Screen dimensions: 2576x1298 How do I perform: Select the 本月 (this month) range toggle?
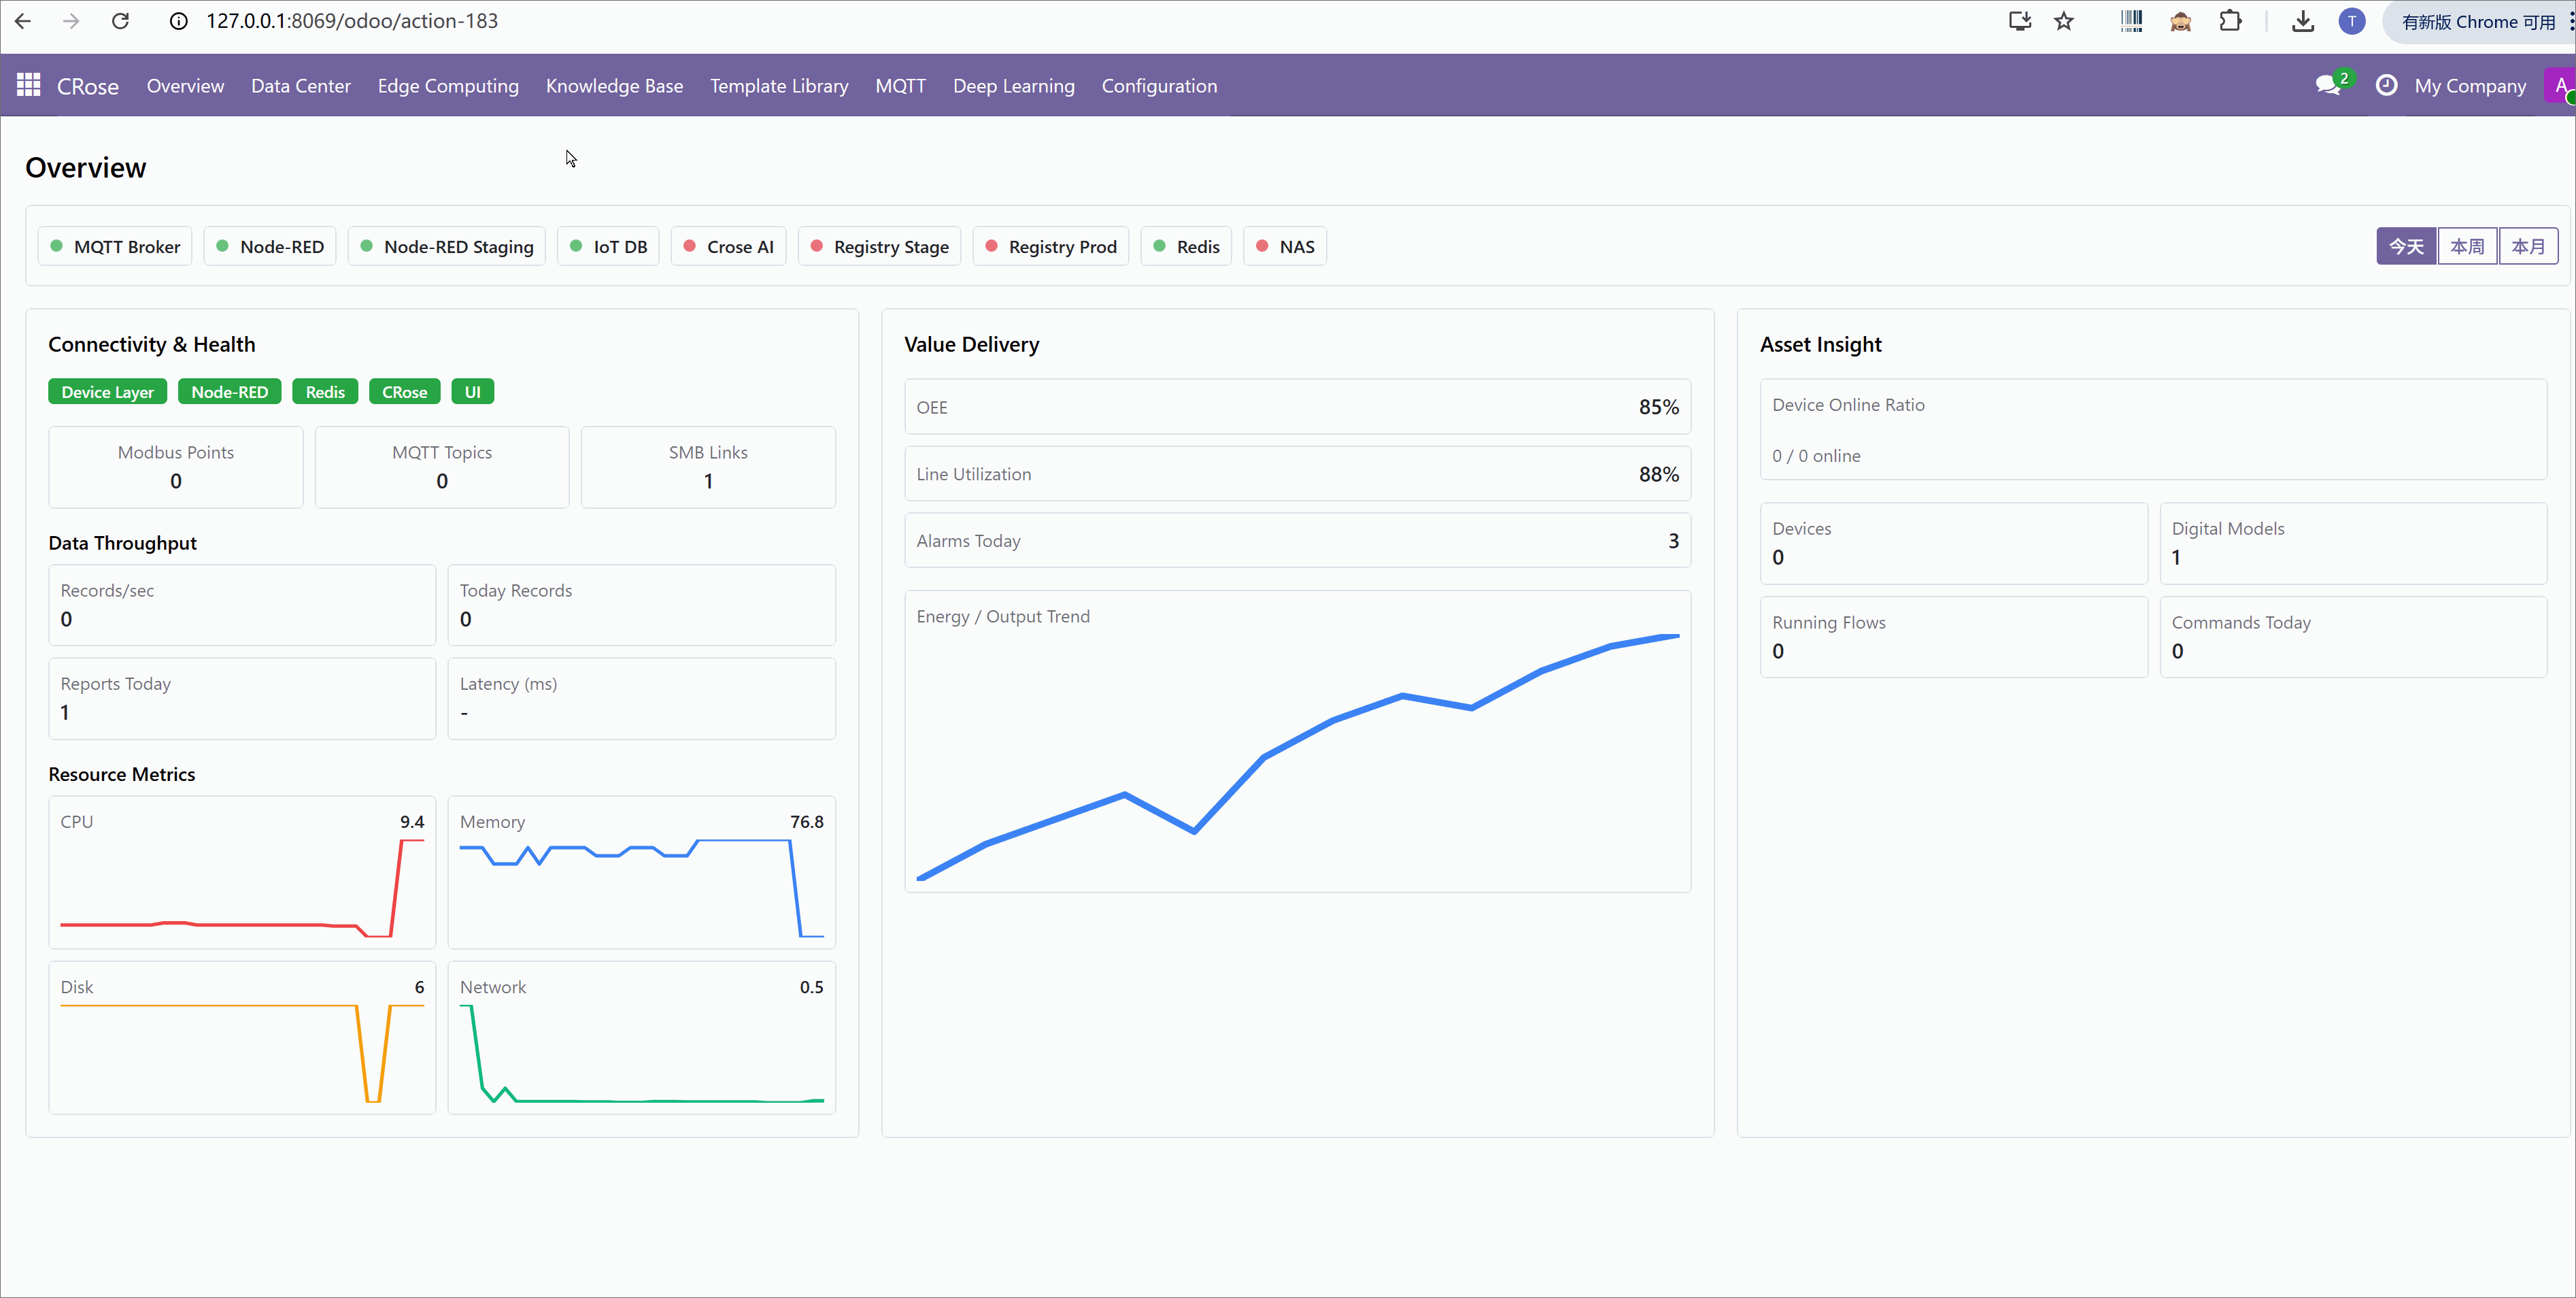point(2528,246)
